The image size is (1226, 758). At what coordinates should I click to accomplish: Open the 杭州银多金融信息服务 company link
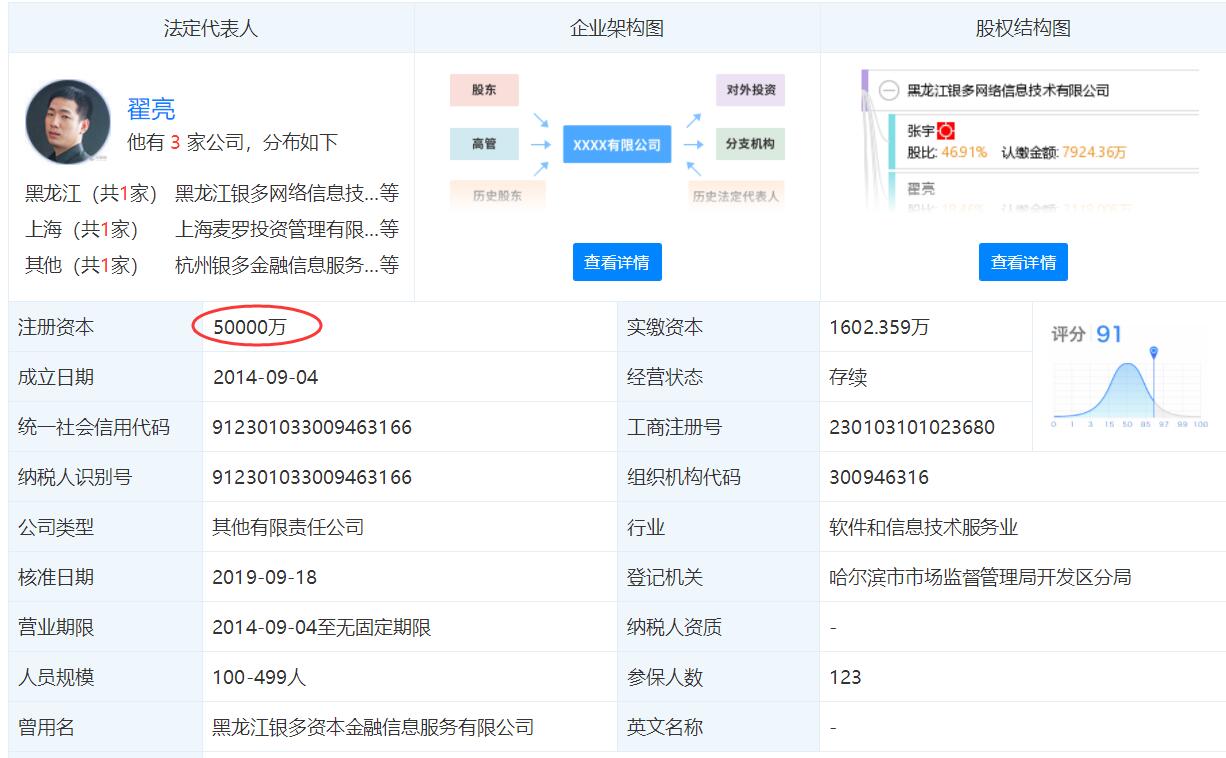pos(277,265)
